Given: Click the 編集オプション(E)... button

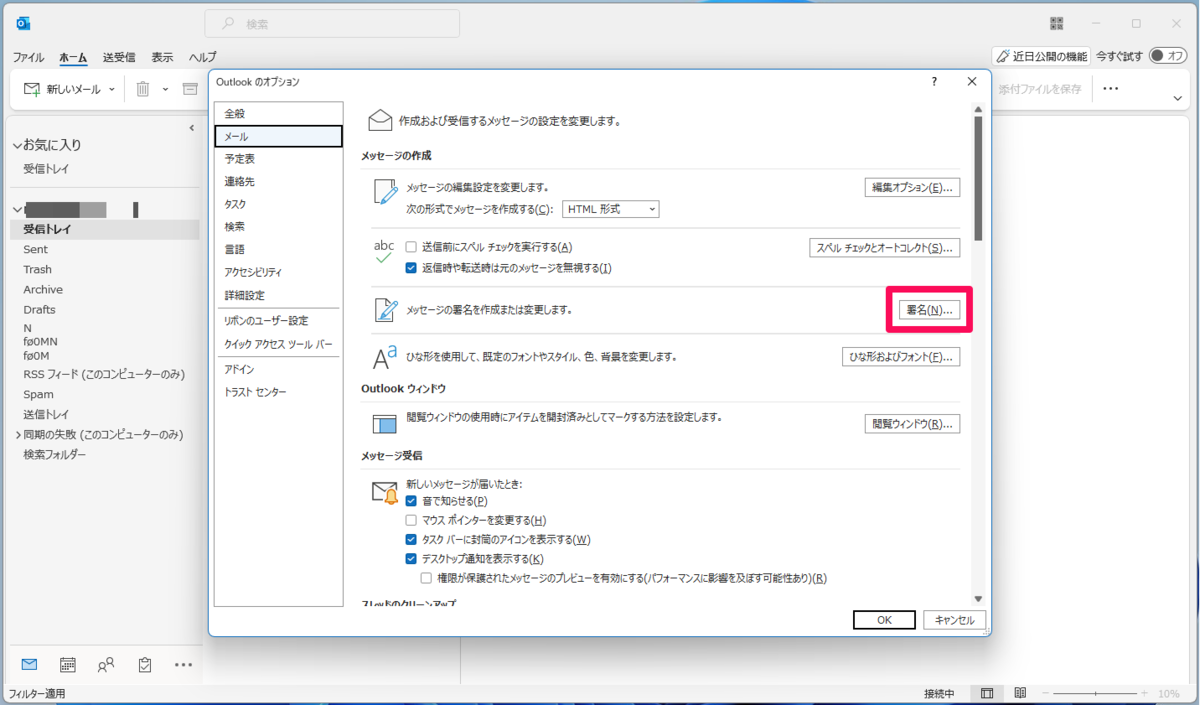Looking at the screenshot, I should [912, 187].
